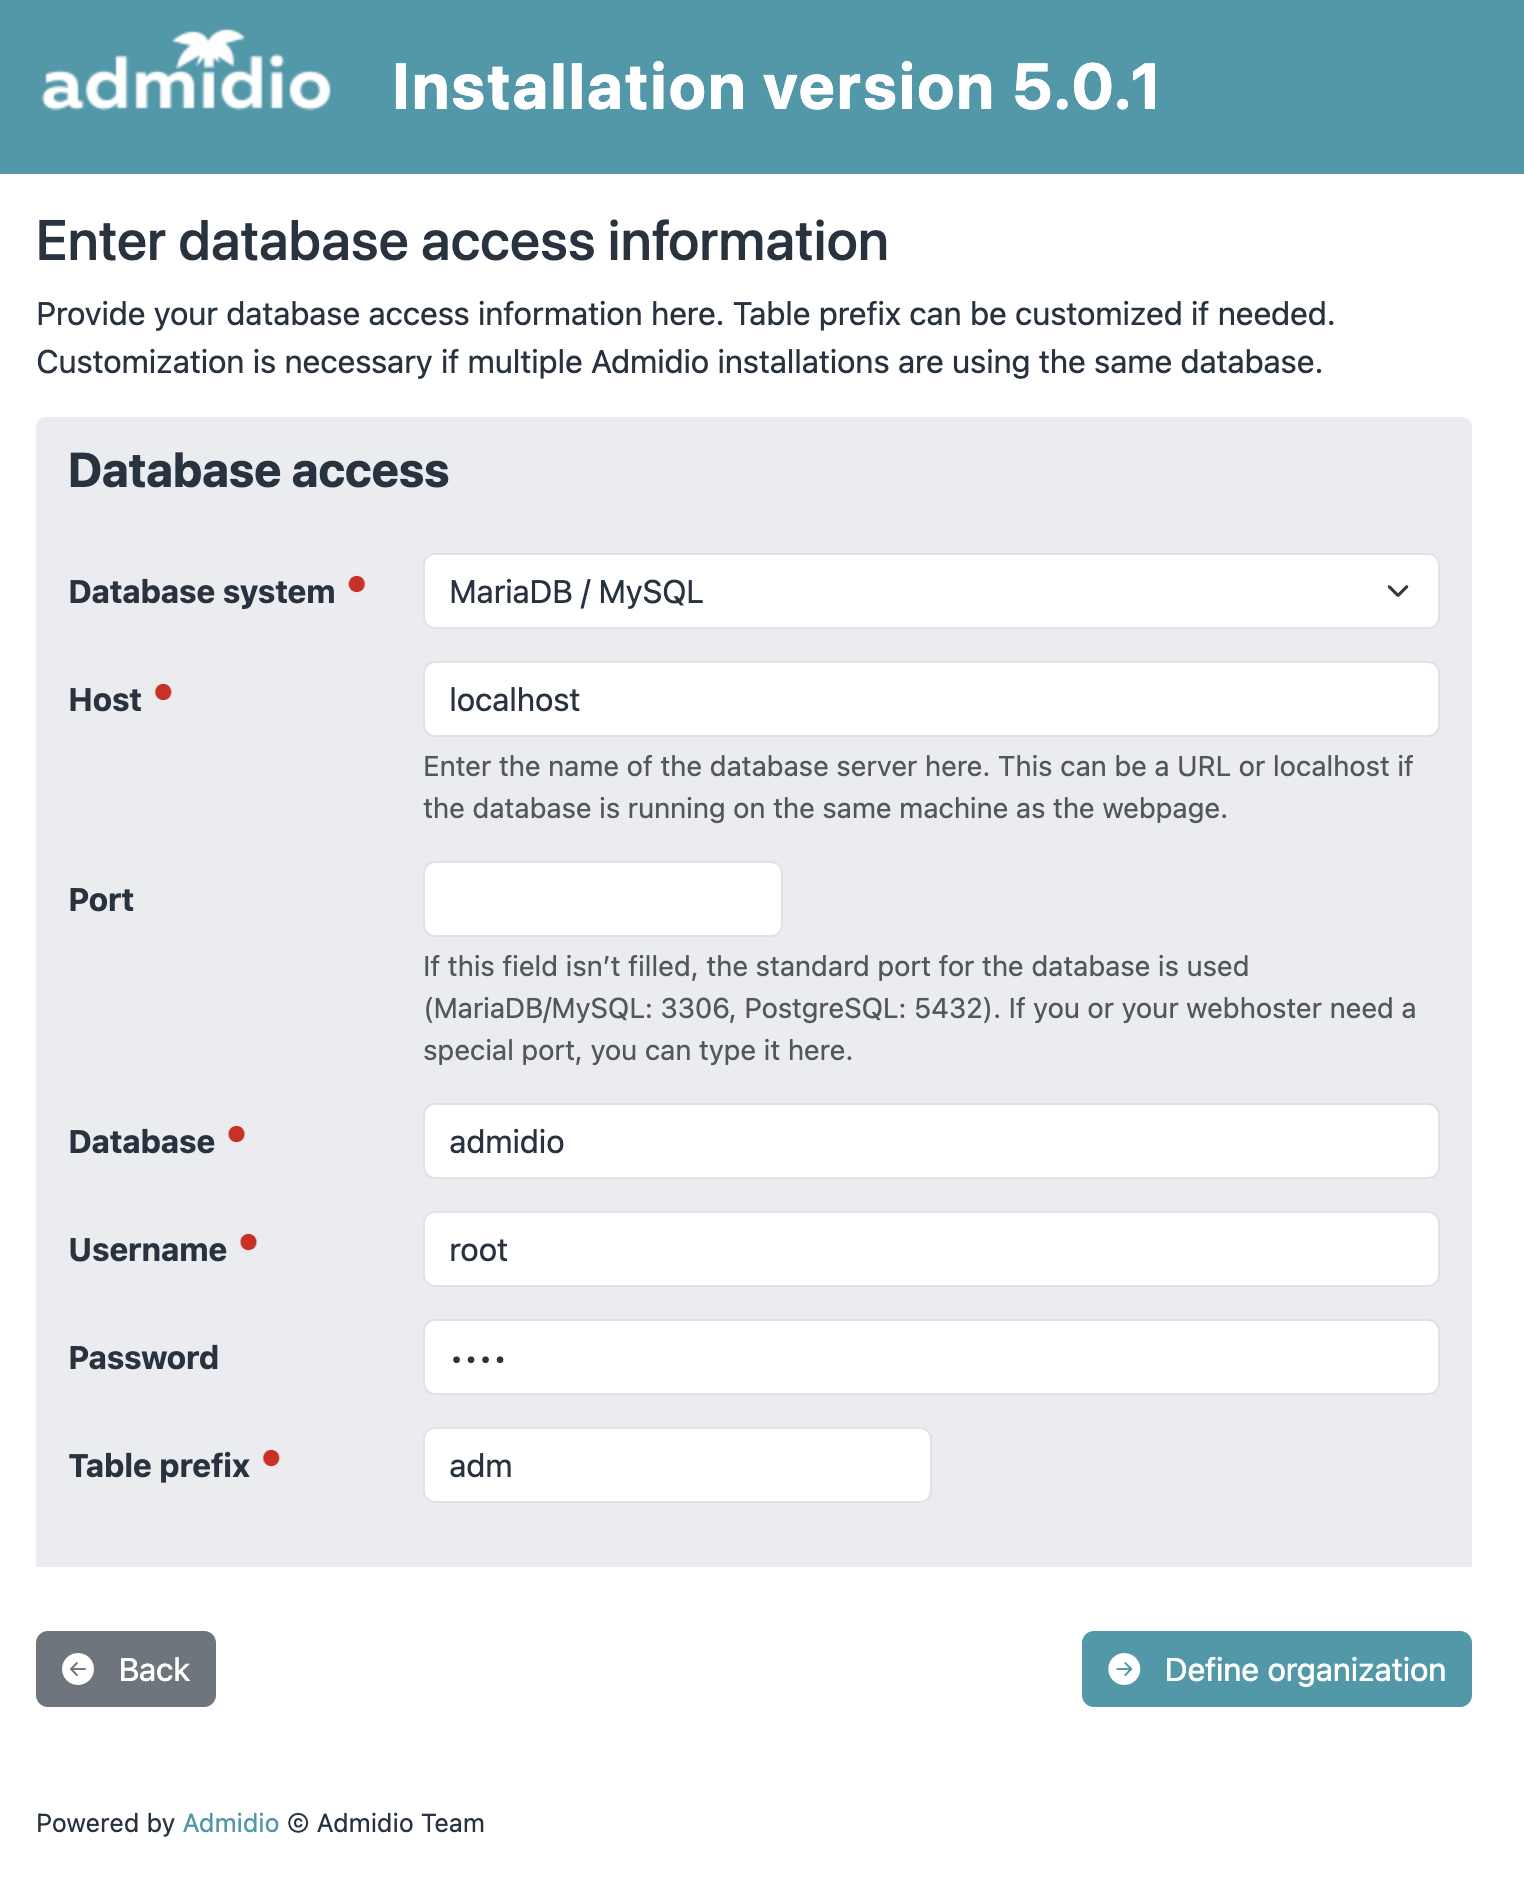Click the Username field containing root
This screenshot has width=1524, height=1884.
click(x=931, y=1249)
